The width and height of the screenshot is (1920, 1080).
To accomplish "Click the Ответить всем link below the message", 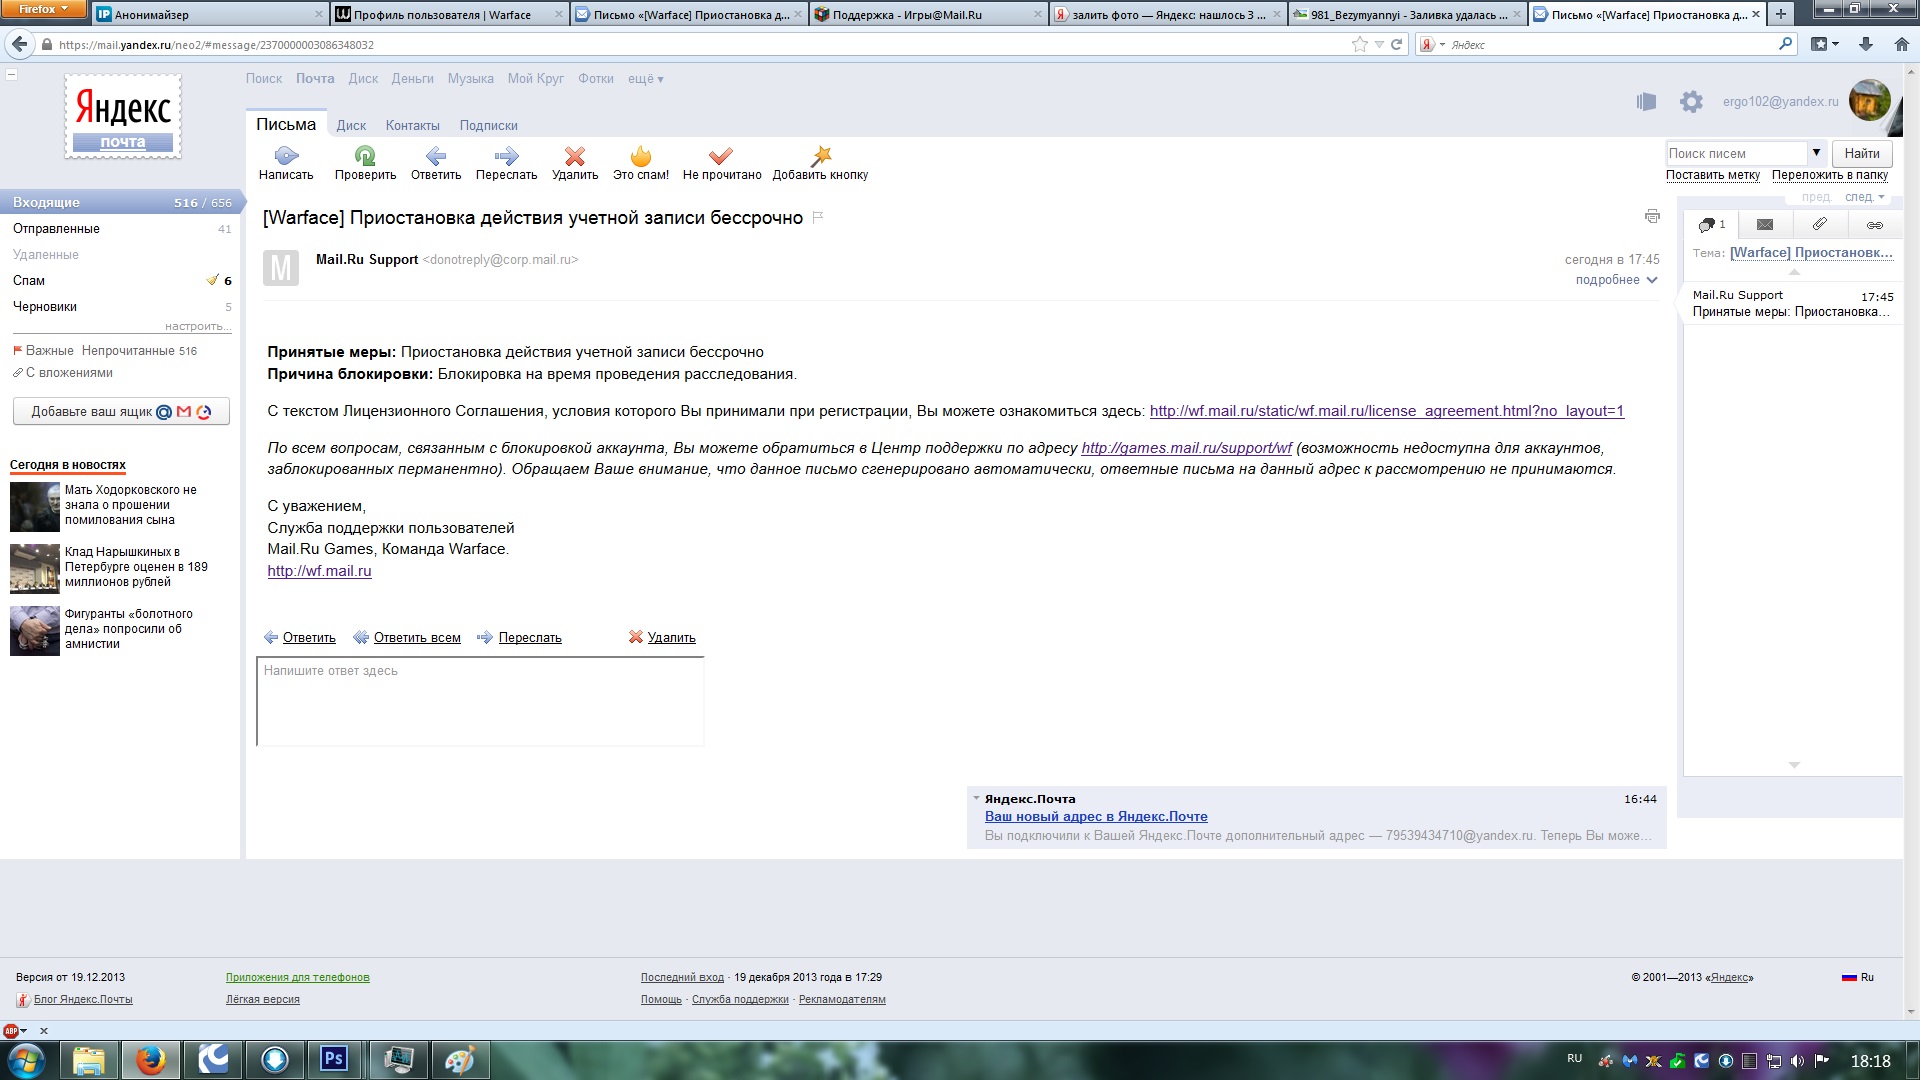I will (417, 637).
